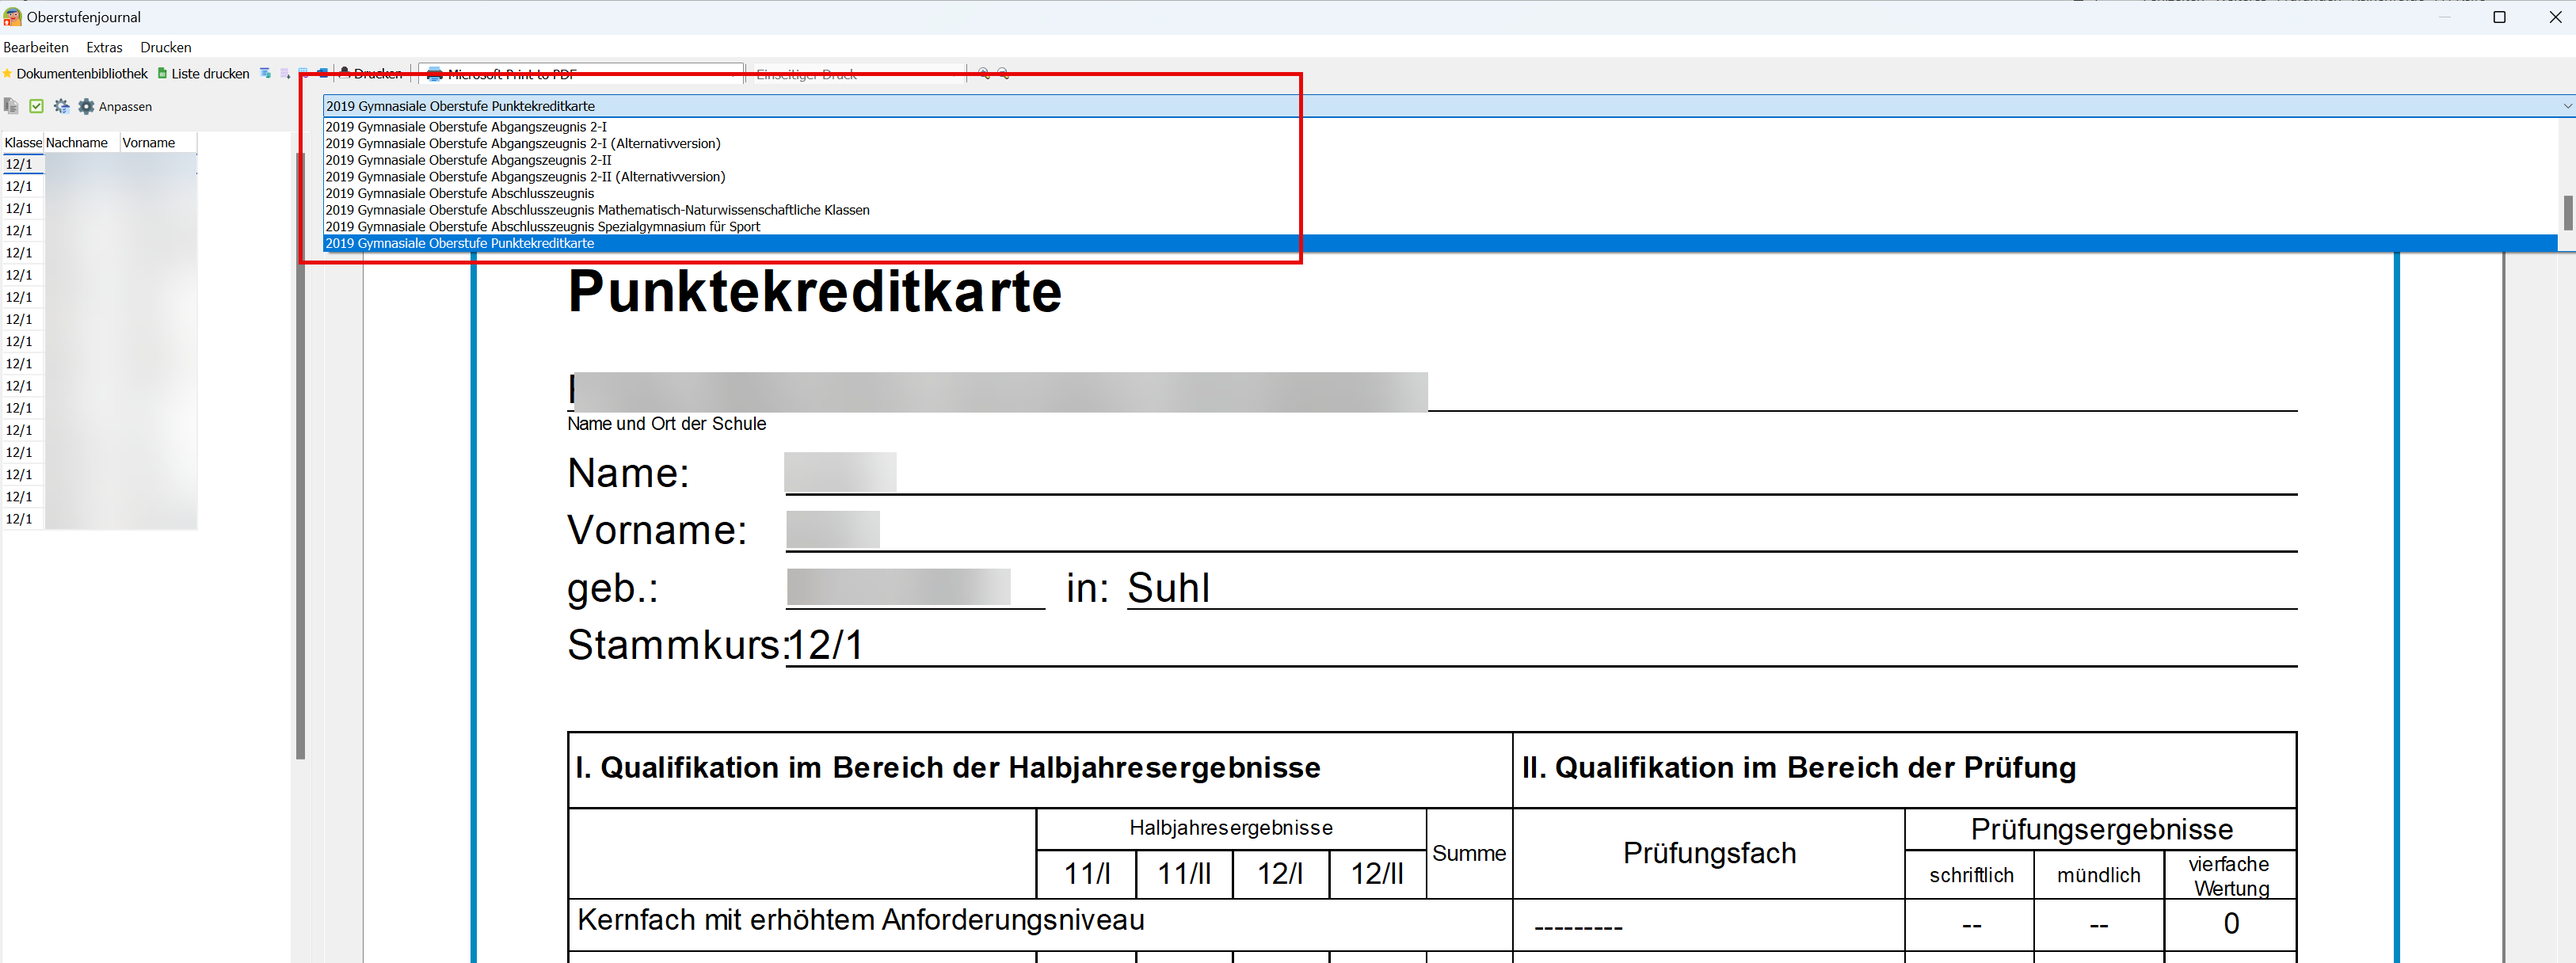Click the Anpassen gear button
Image resolution: width=2576 pixels, height=963 pixels.
click(x=115, y=106)
